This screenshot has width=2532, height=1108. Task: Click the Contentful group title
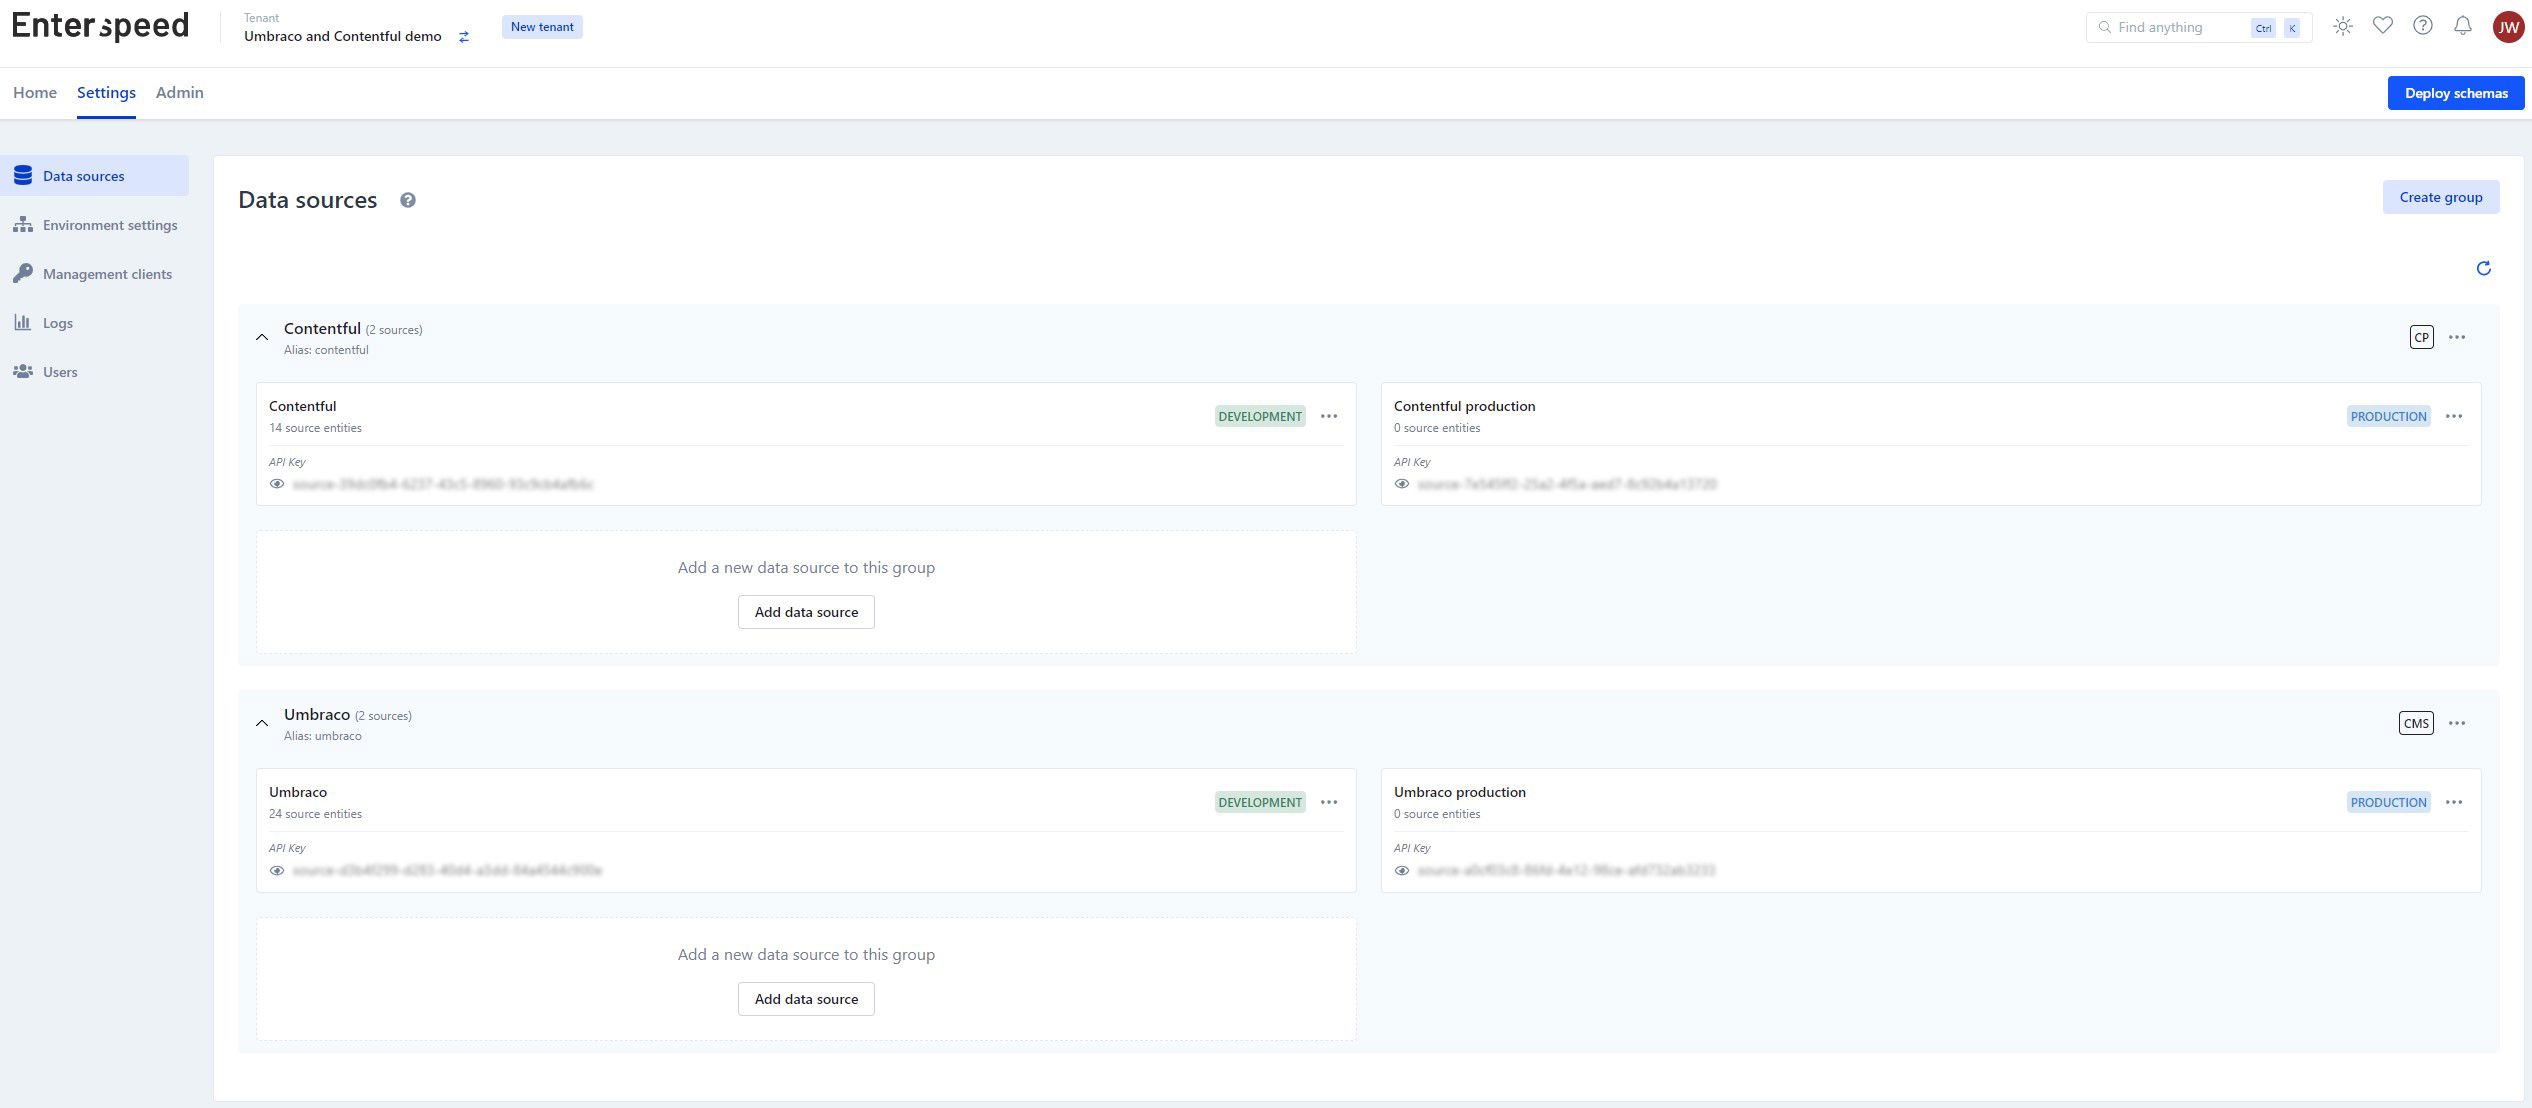point(322,328)
